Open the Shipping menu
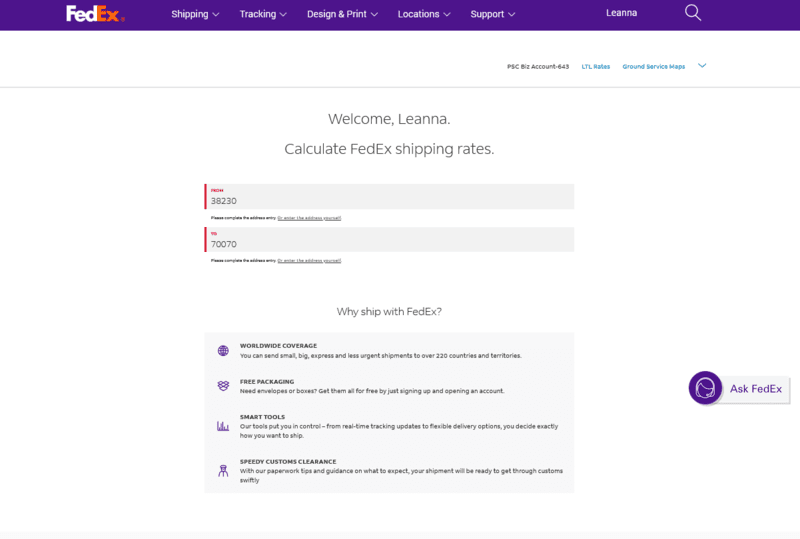This screenshot has height=539, width=800. pyautogui.click(x=195, y=14)
